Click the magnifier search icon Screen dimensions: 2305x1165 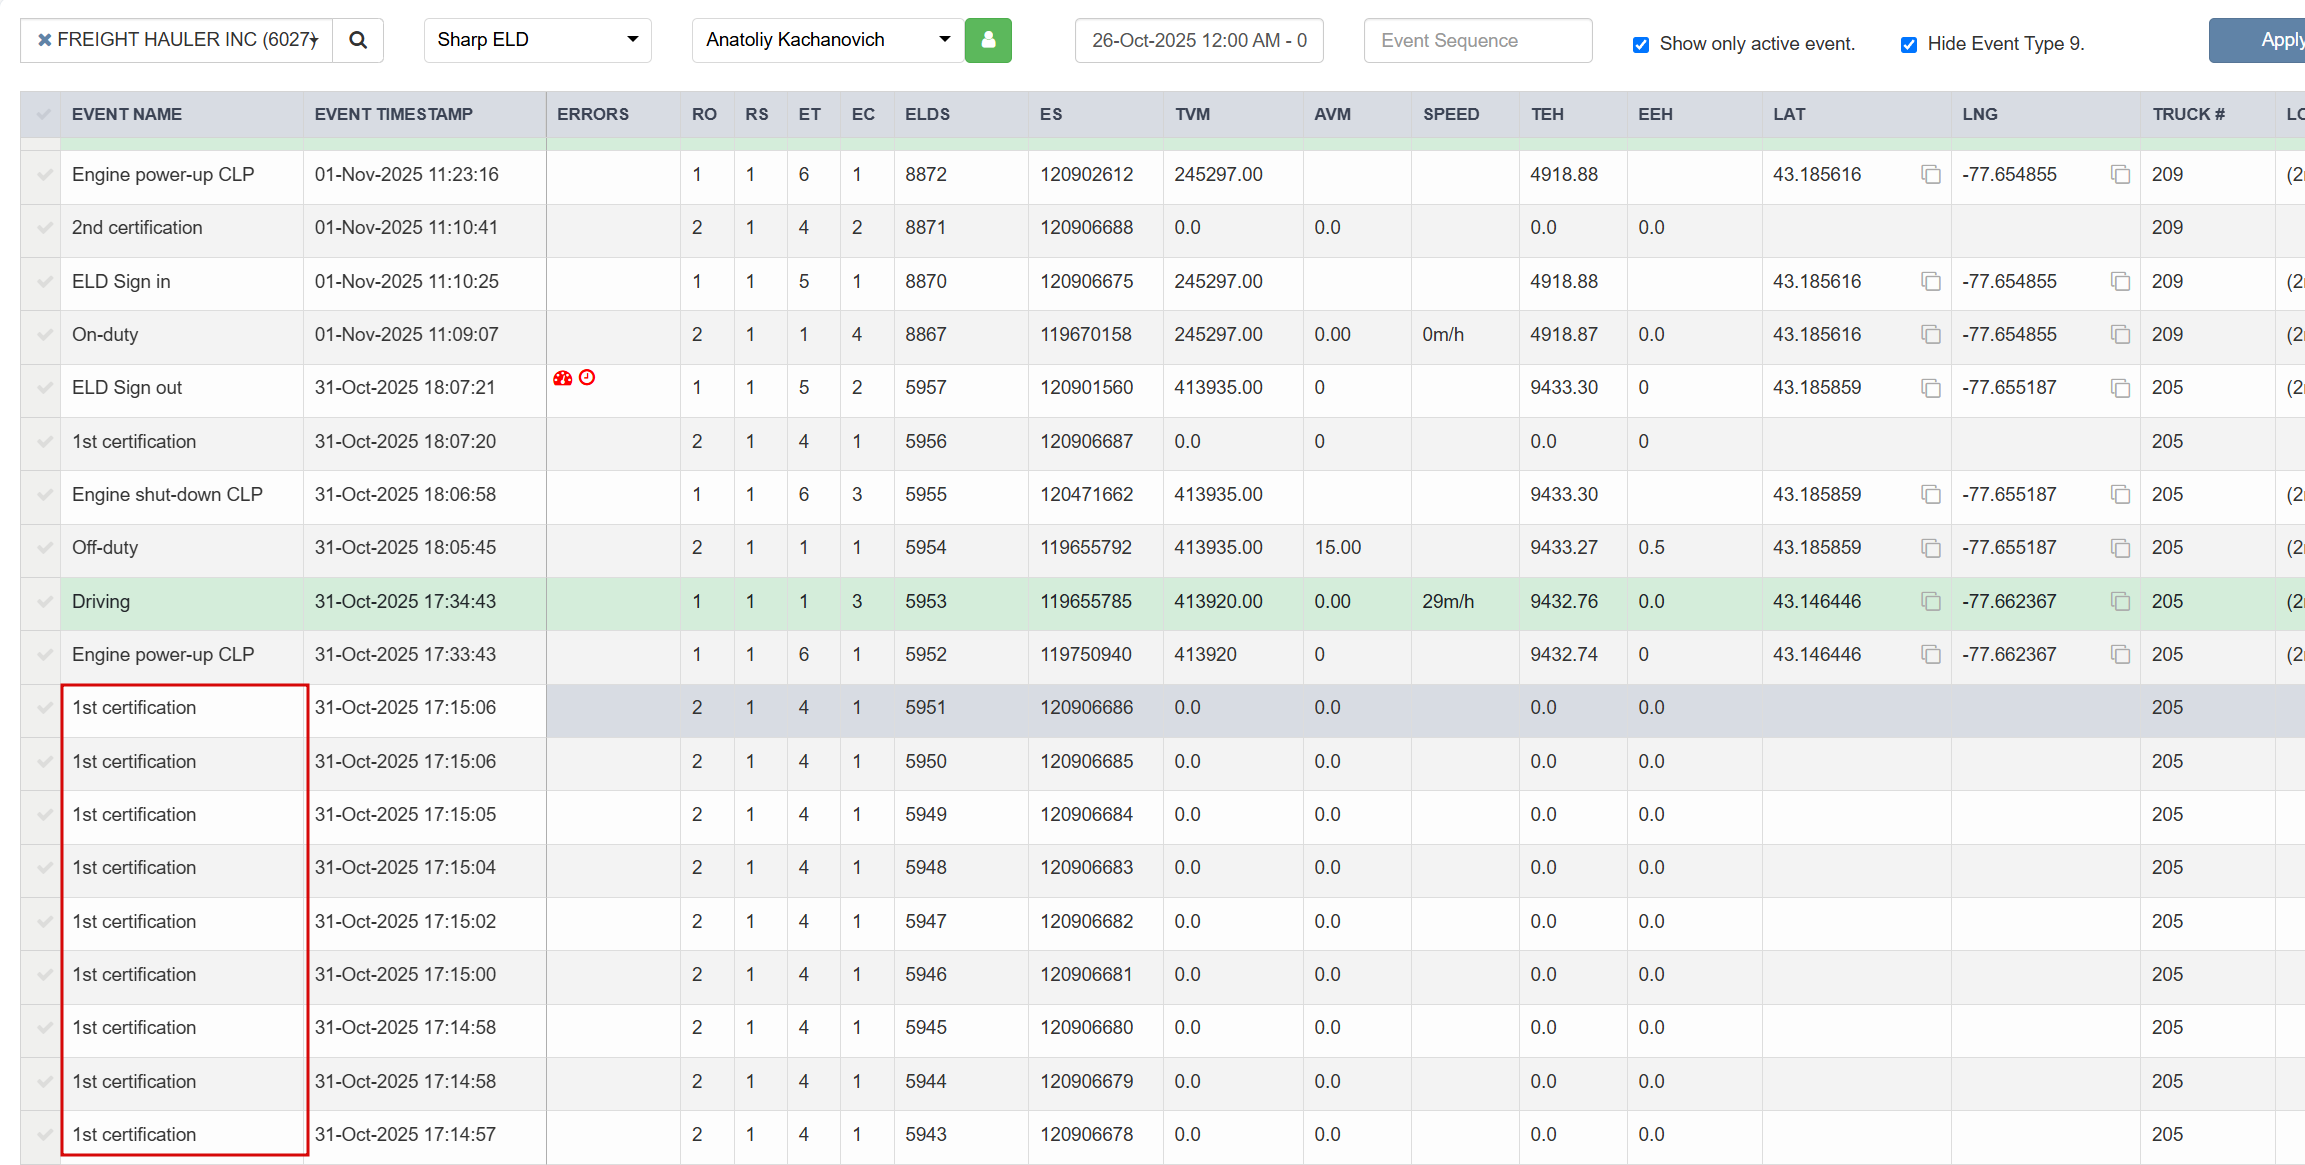[x=358, y=40]
